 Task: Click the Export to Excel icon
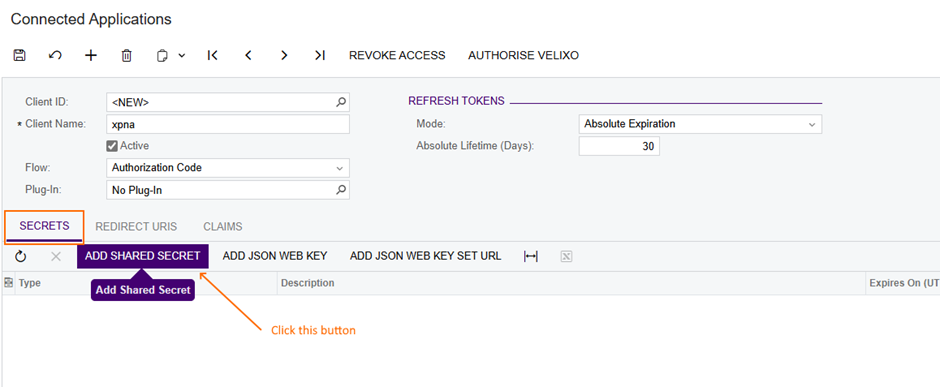(x=567, y=256)
